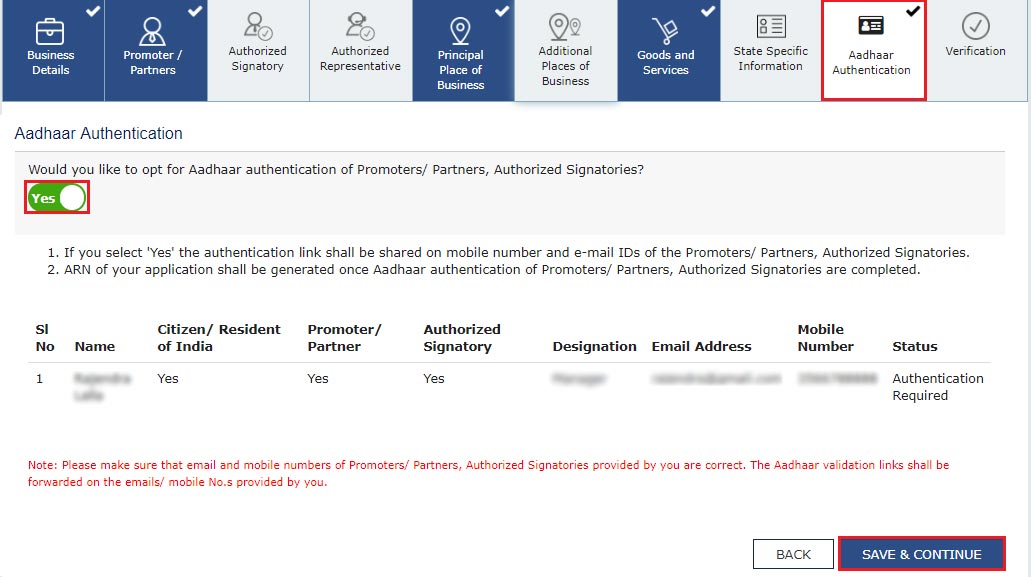The image size is (1031, 577).
Task: Click the Promoter / Partners person icon
Action: [153, 30]
